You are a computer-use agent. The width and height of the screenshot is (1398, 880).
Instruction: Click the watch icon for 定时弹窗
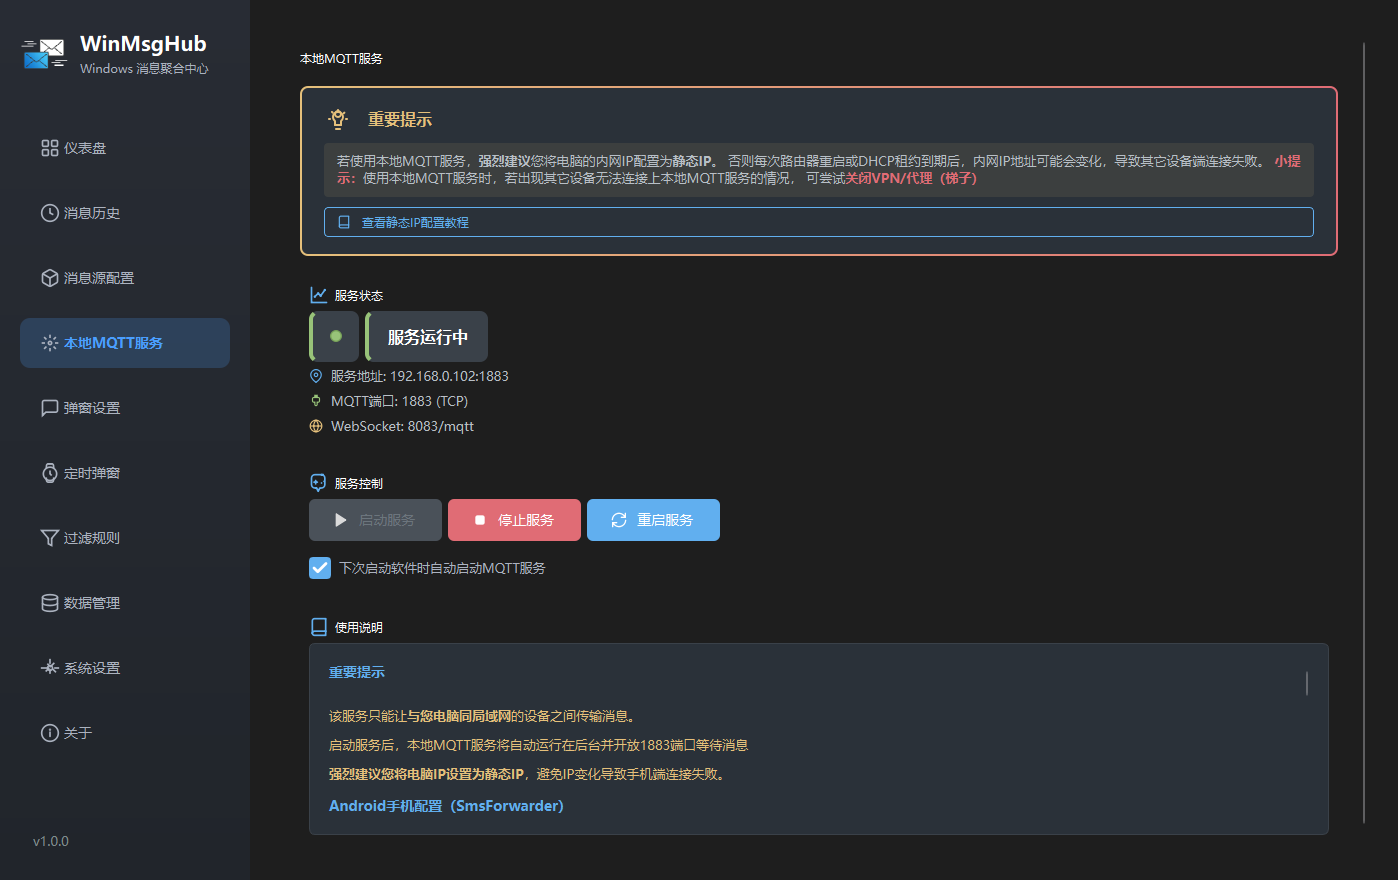[x=49, y=473]
